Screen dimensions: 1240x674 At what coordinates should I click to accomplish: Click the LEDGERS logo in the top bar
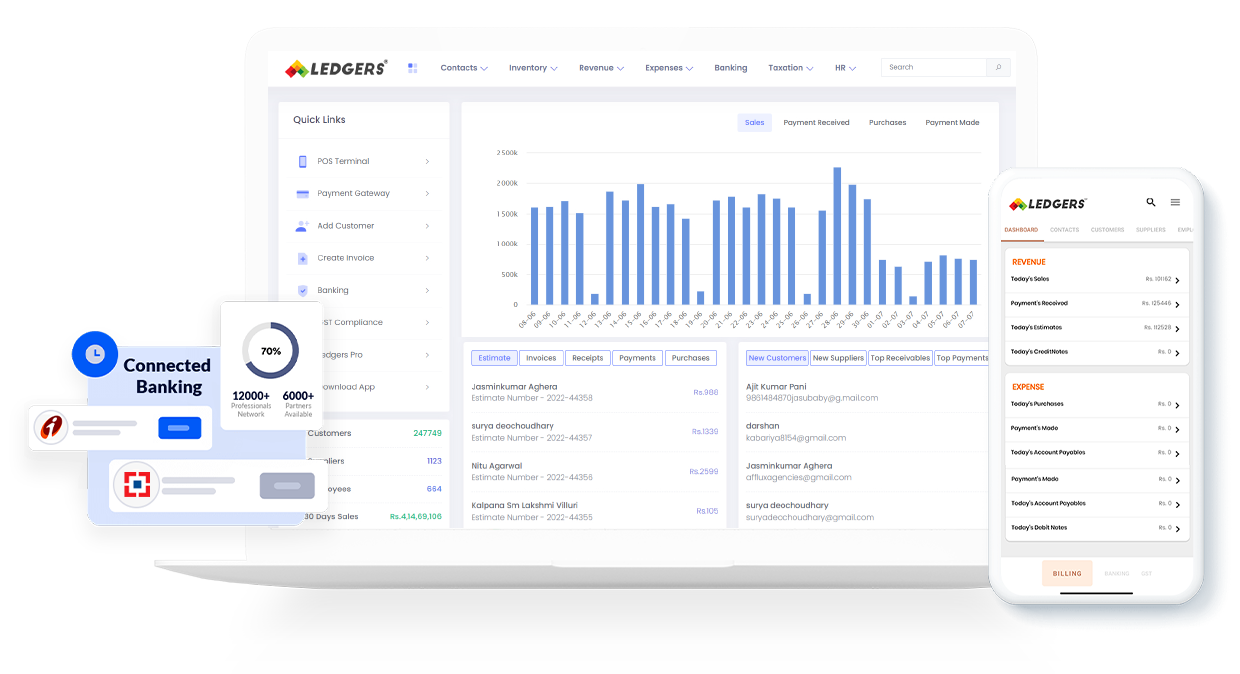coord(335,67)
